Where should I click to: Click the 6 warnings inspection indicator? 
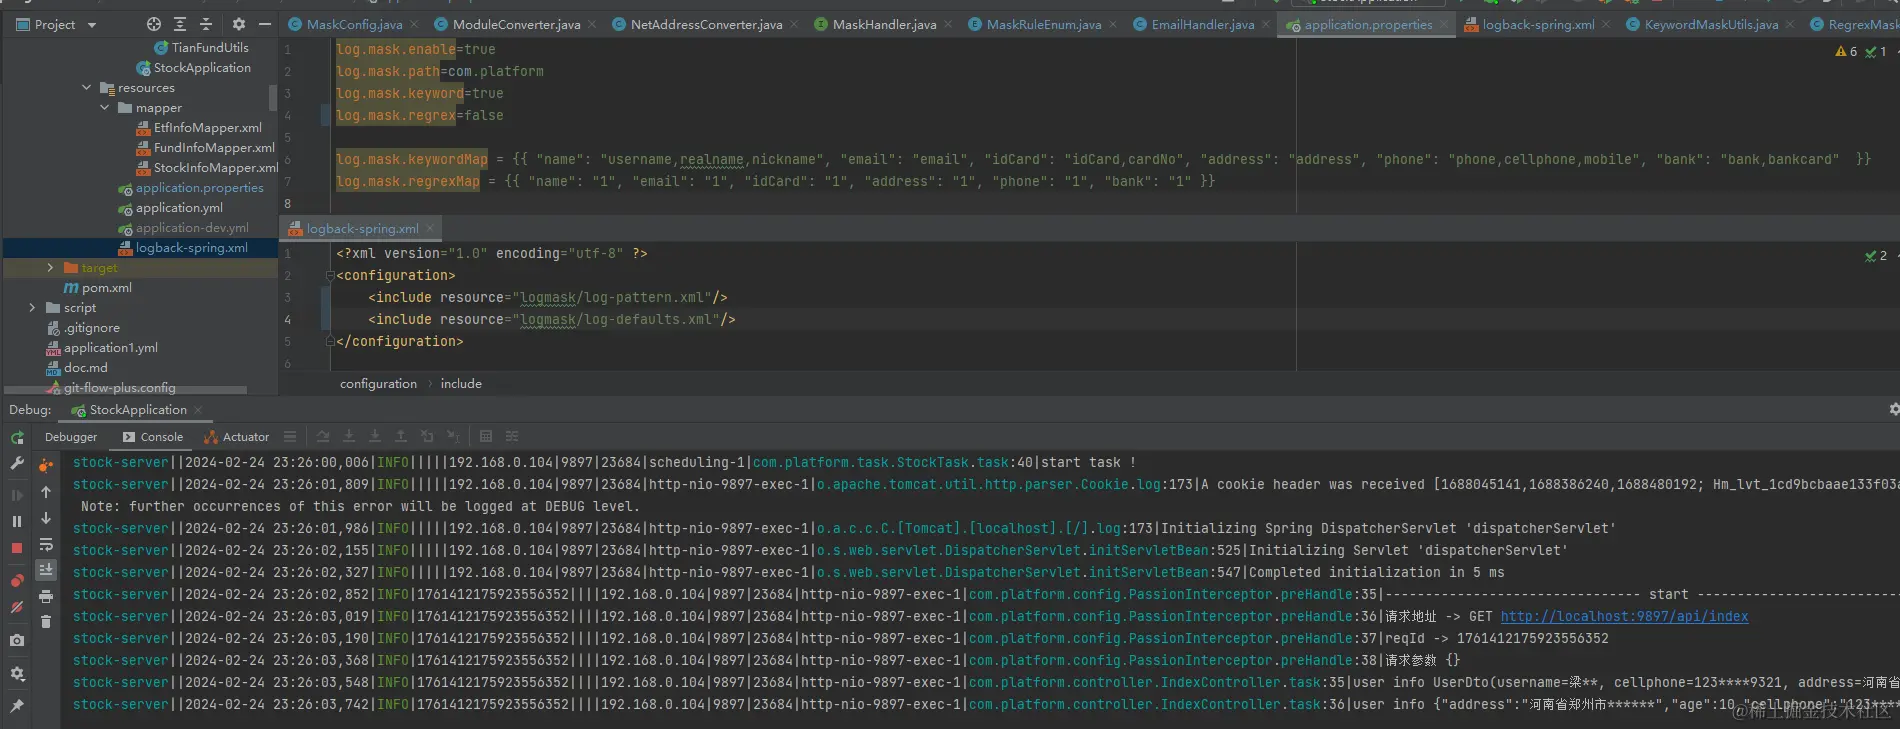click(x=1846, y=51)
